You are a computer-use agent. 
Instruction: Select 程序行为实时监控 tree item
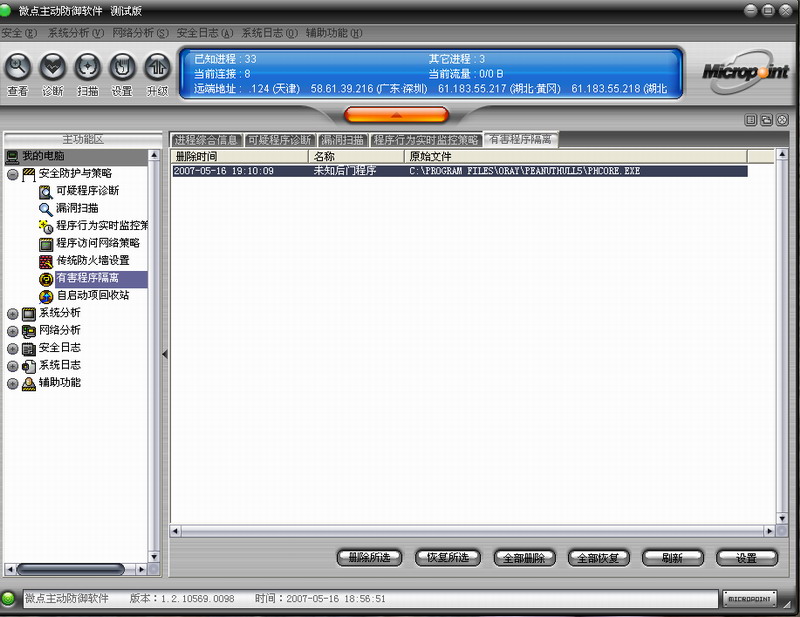click(x=102, y=226)
